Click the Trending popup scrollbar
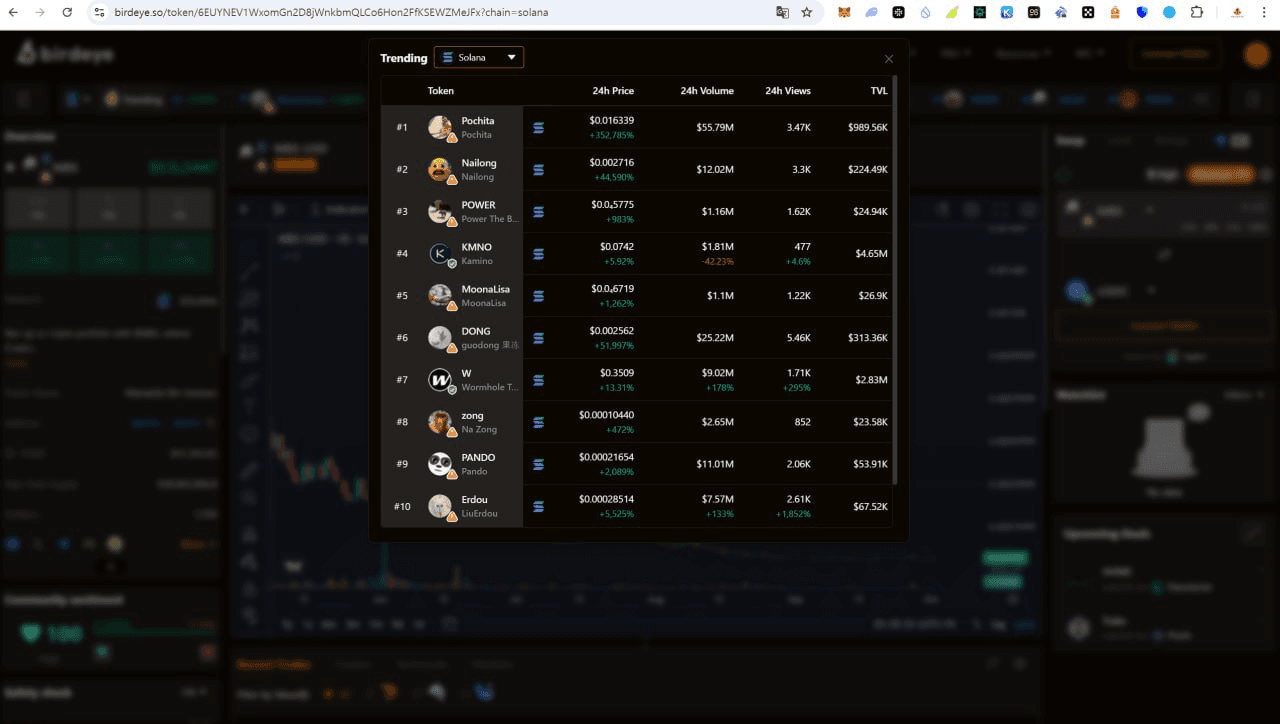1280x724 pixels. click(x=894, y=280)
